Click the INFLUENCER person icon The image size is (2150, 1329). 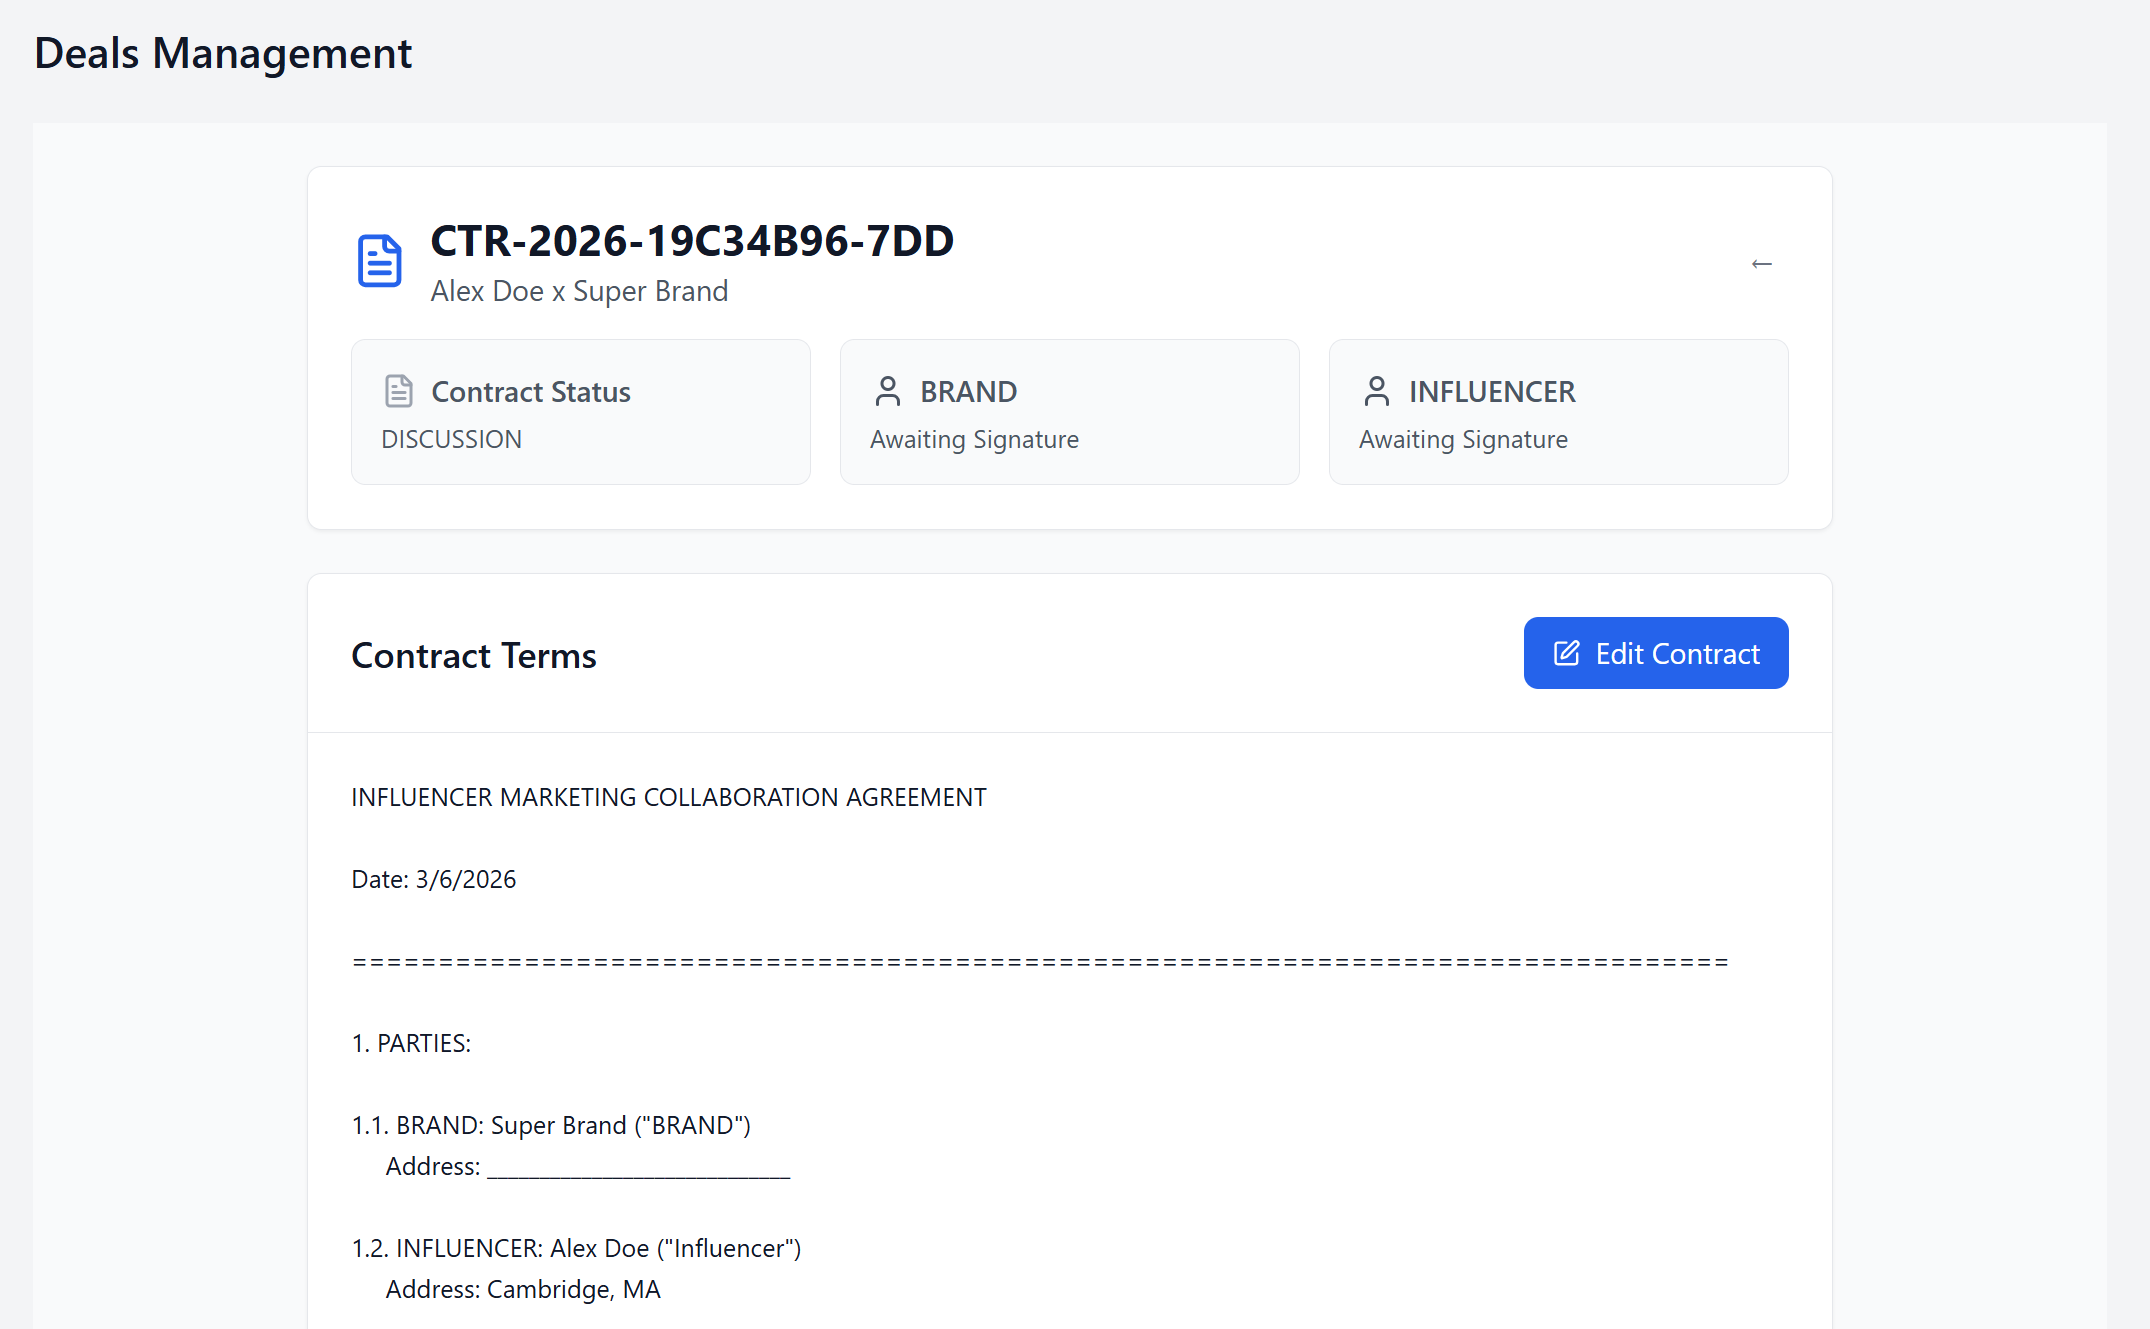click(x=1377, y=391)
